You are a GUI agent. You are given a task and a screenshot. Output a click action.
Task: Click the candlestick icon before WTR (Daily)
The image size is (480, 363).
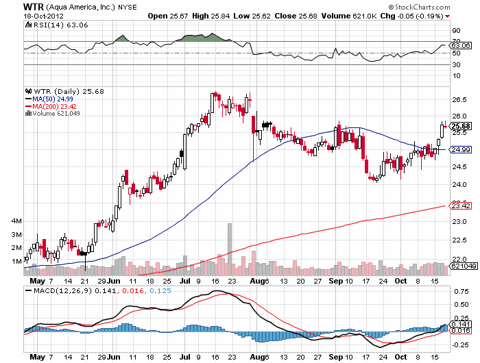point(29,91)
